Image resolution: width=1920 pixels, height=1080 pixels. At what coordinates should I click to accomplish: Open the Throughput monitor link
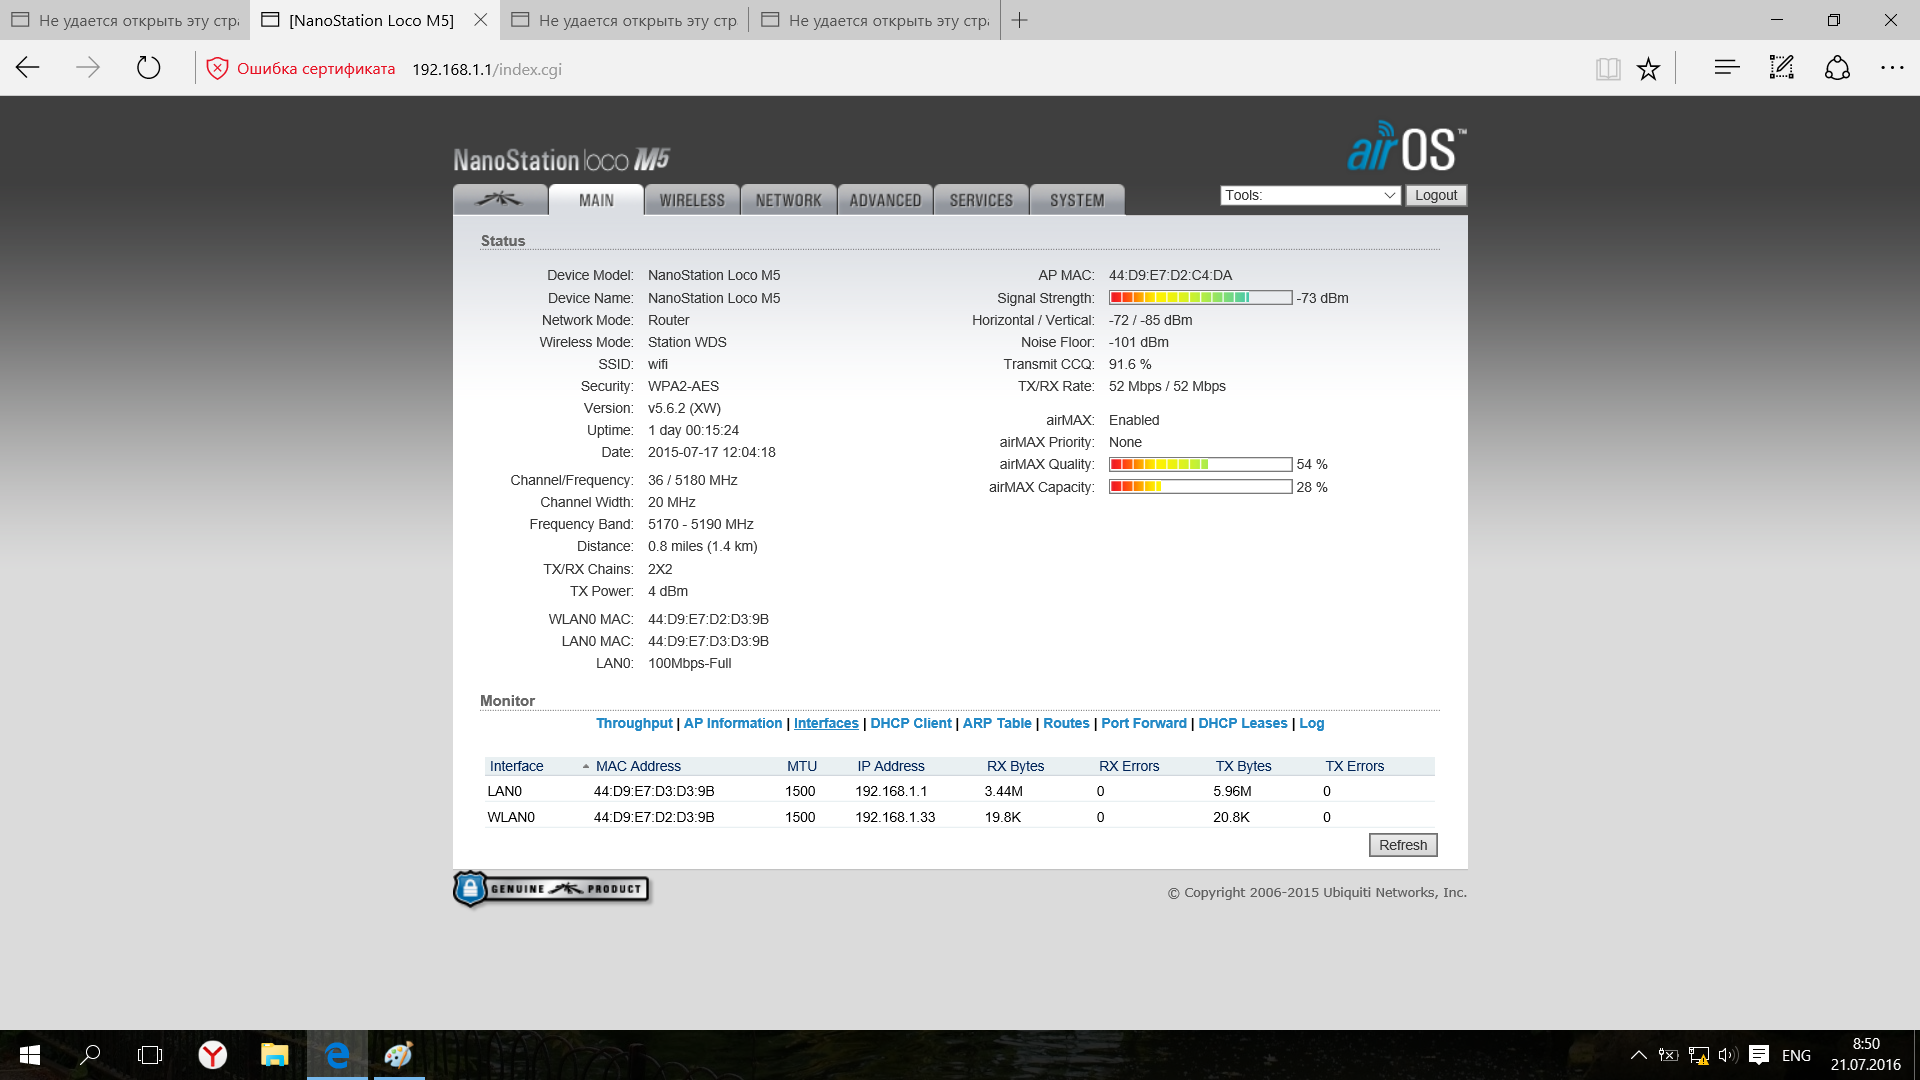coord(634,723)
